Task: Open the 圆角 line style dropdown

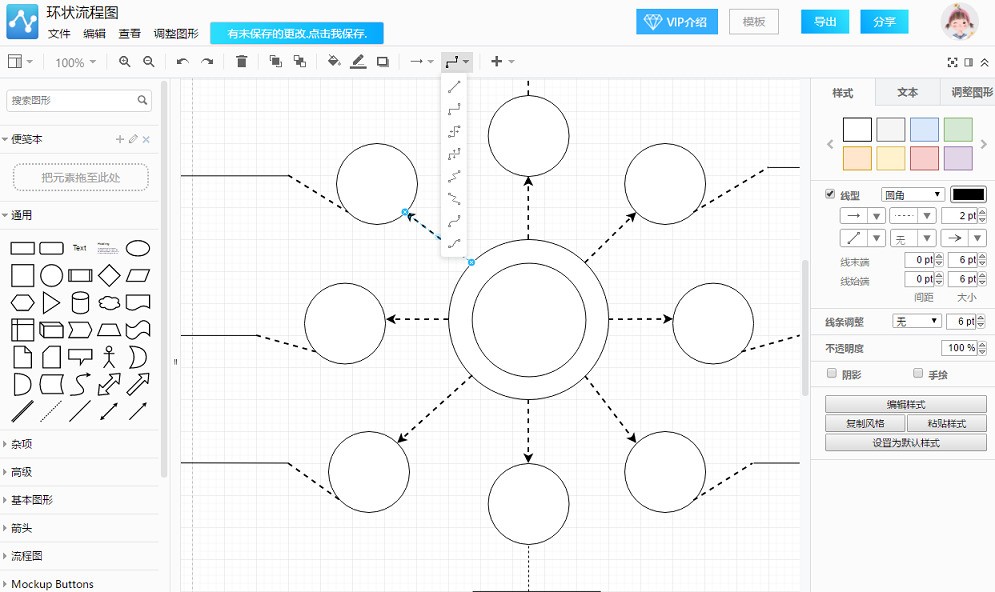Action: point(912,195)
